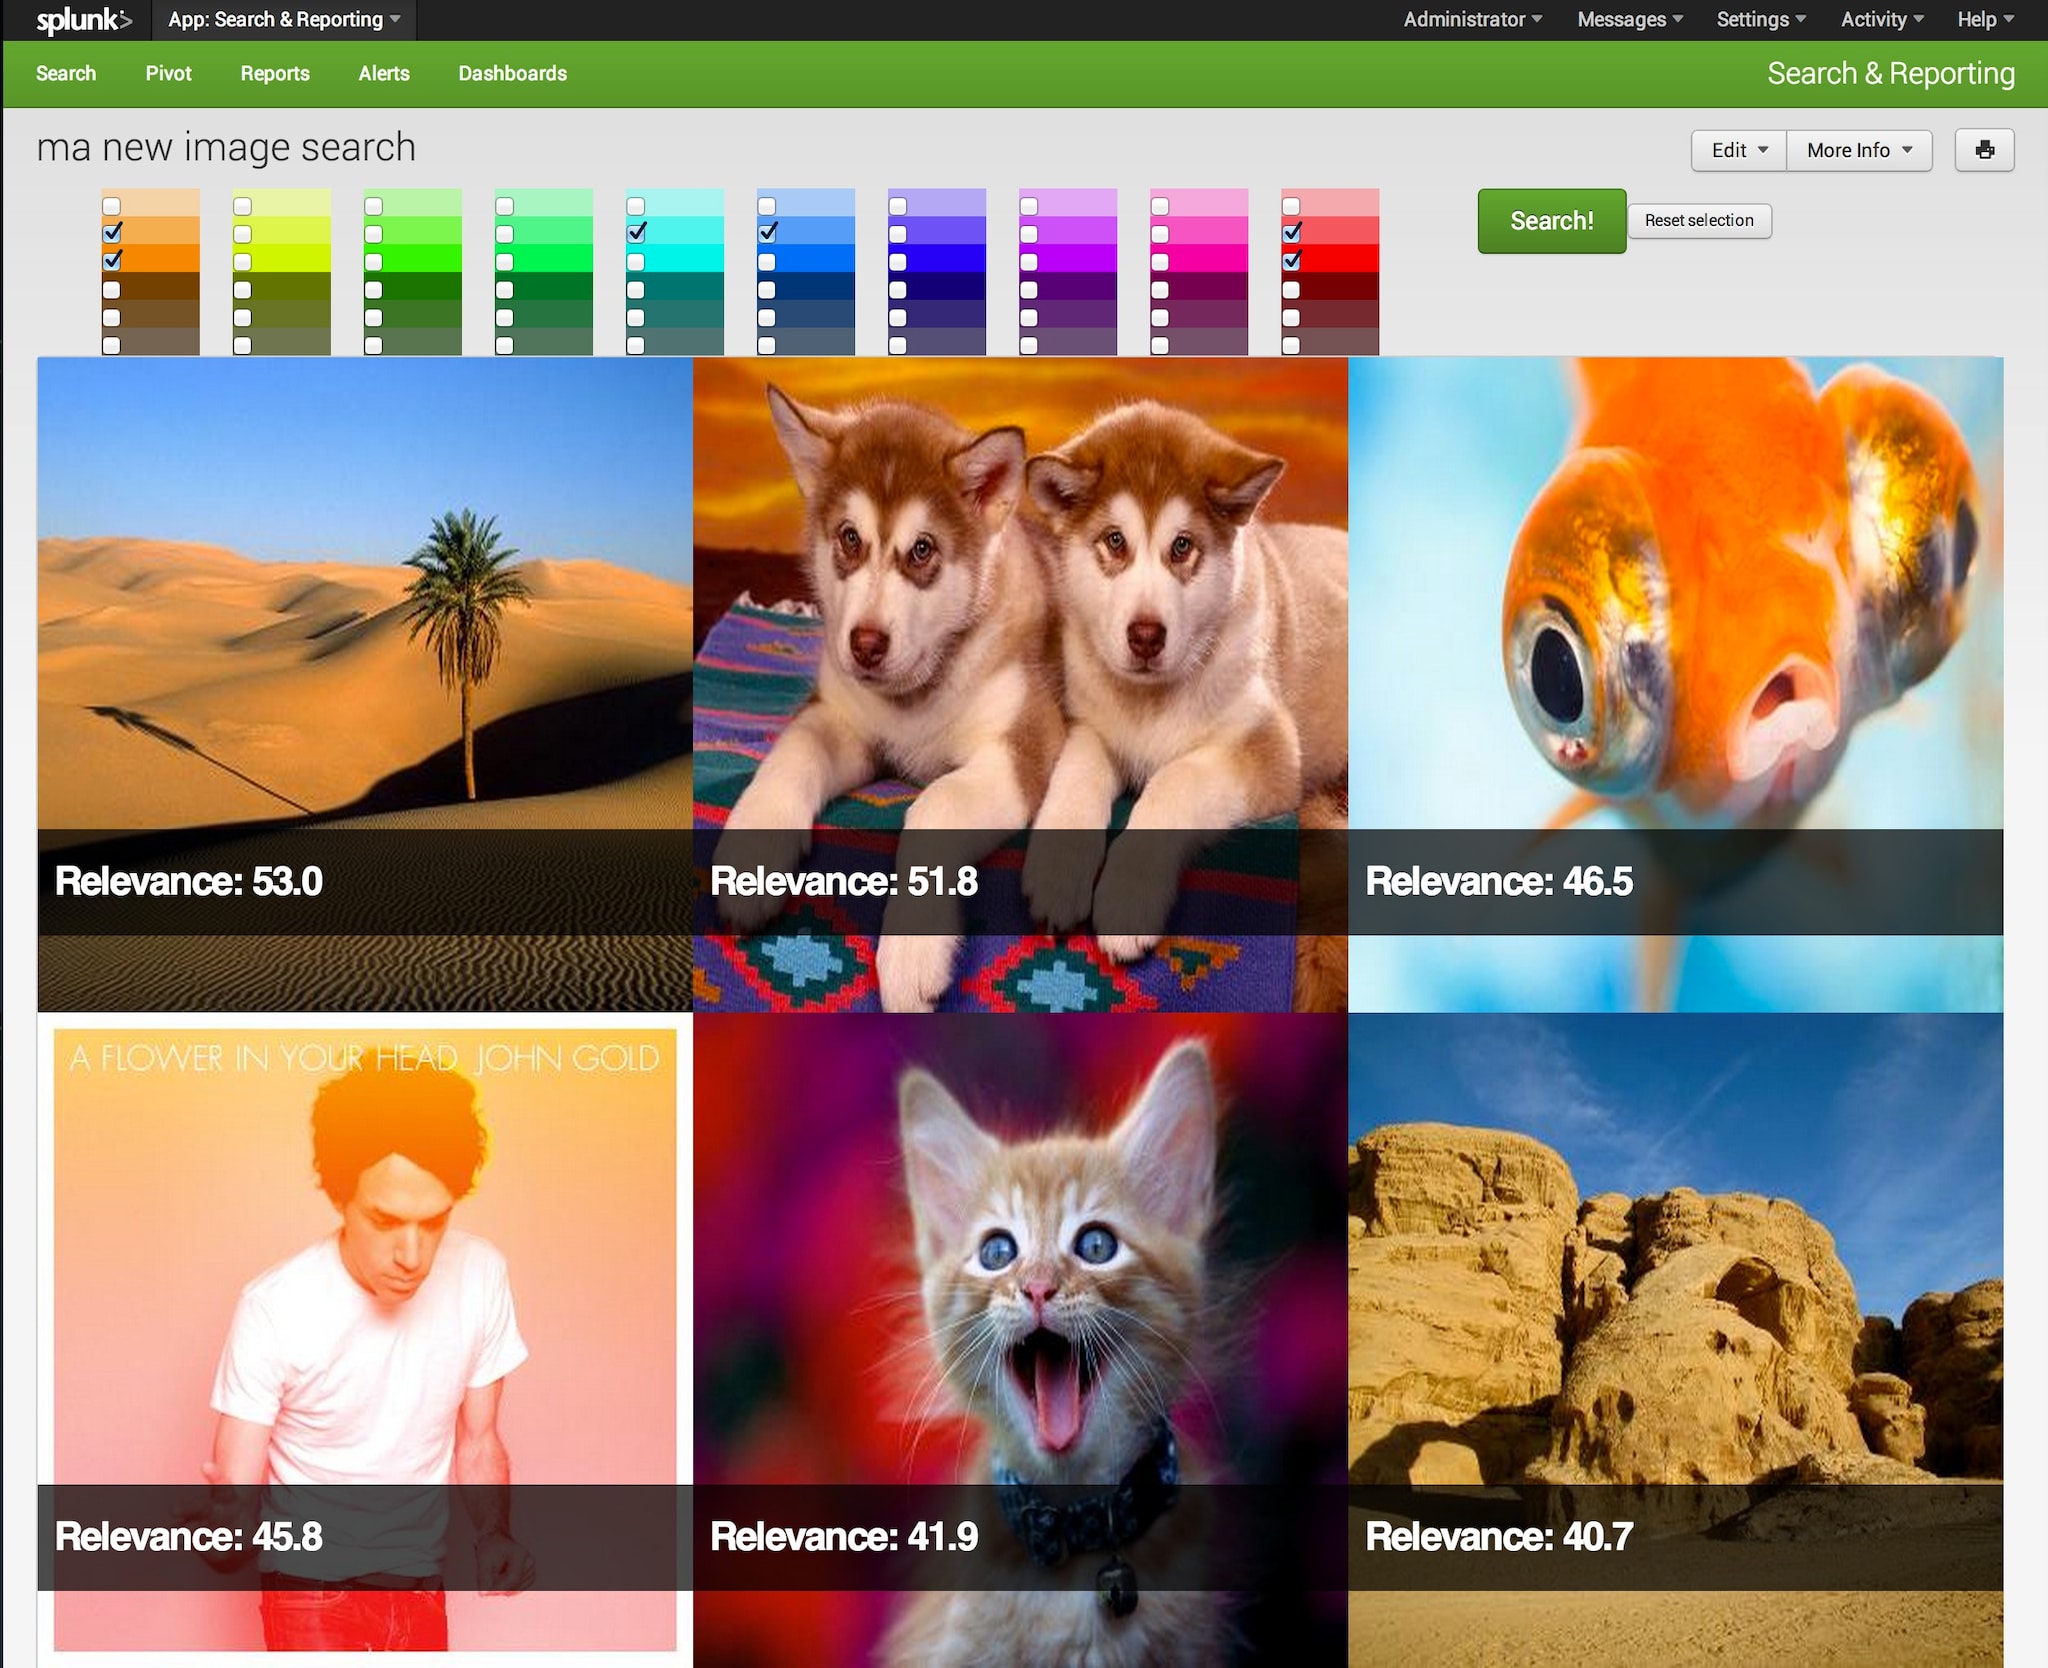Uncheck the light orange color checkbox

(112, 233)
